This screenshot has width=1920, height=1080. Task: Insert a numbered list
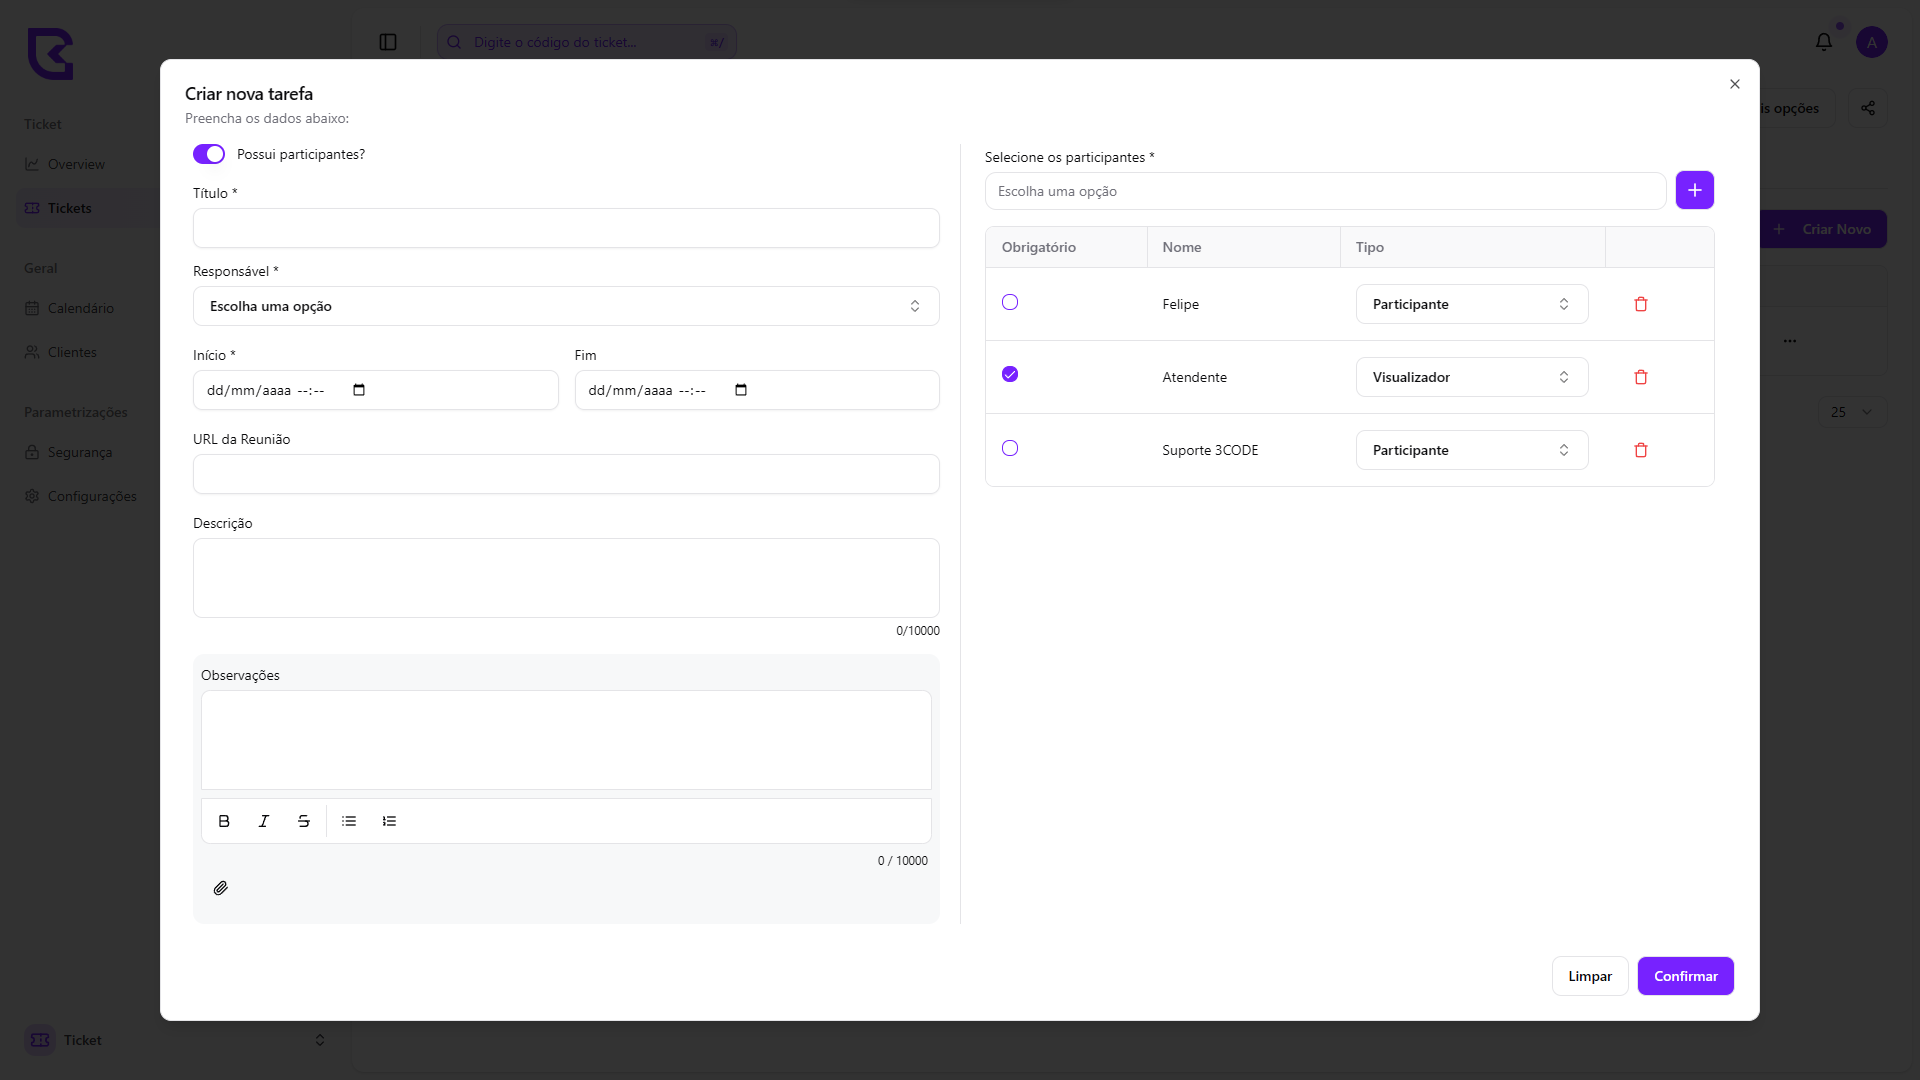pyautogui.click(x=389, y=821)
